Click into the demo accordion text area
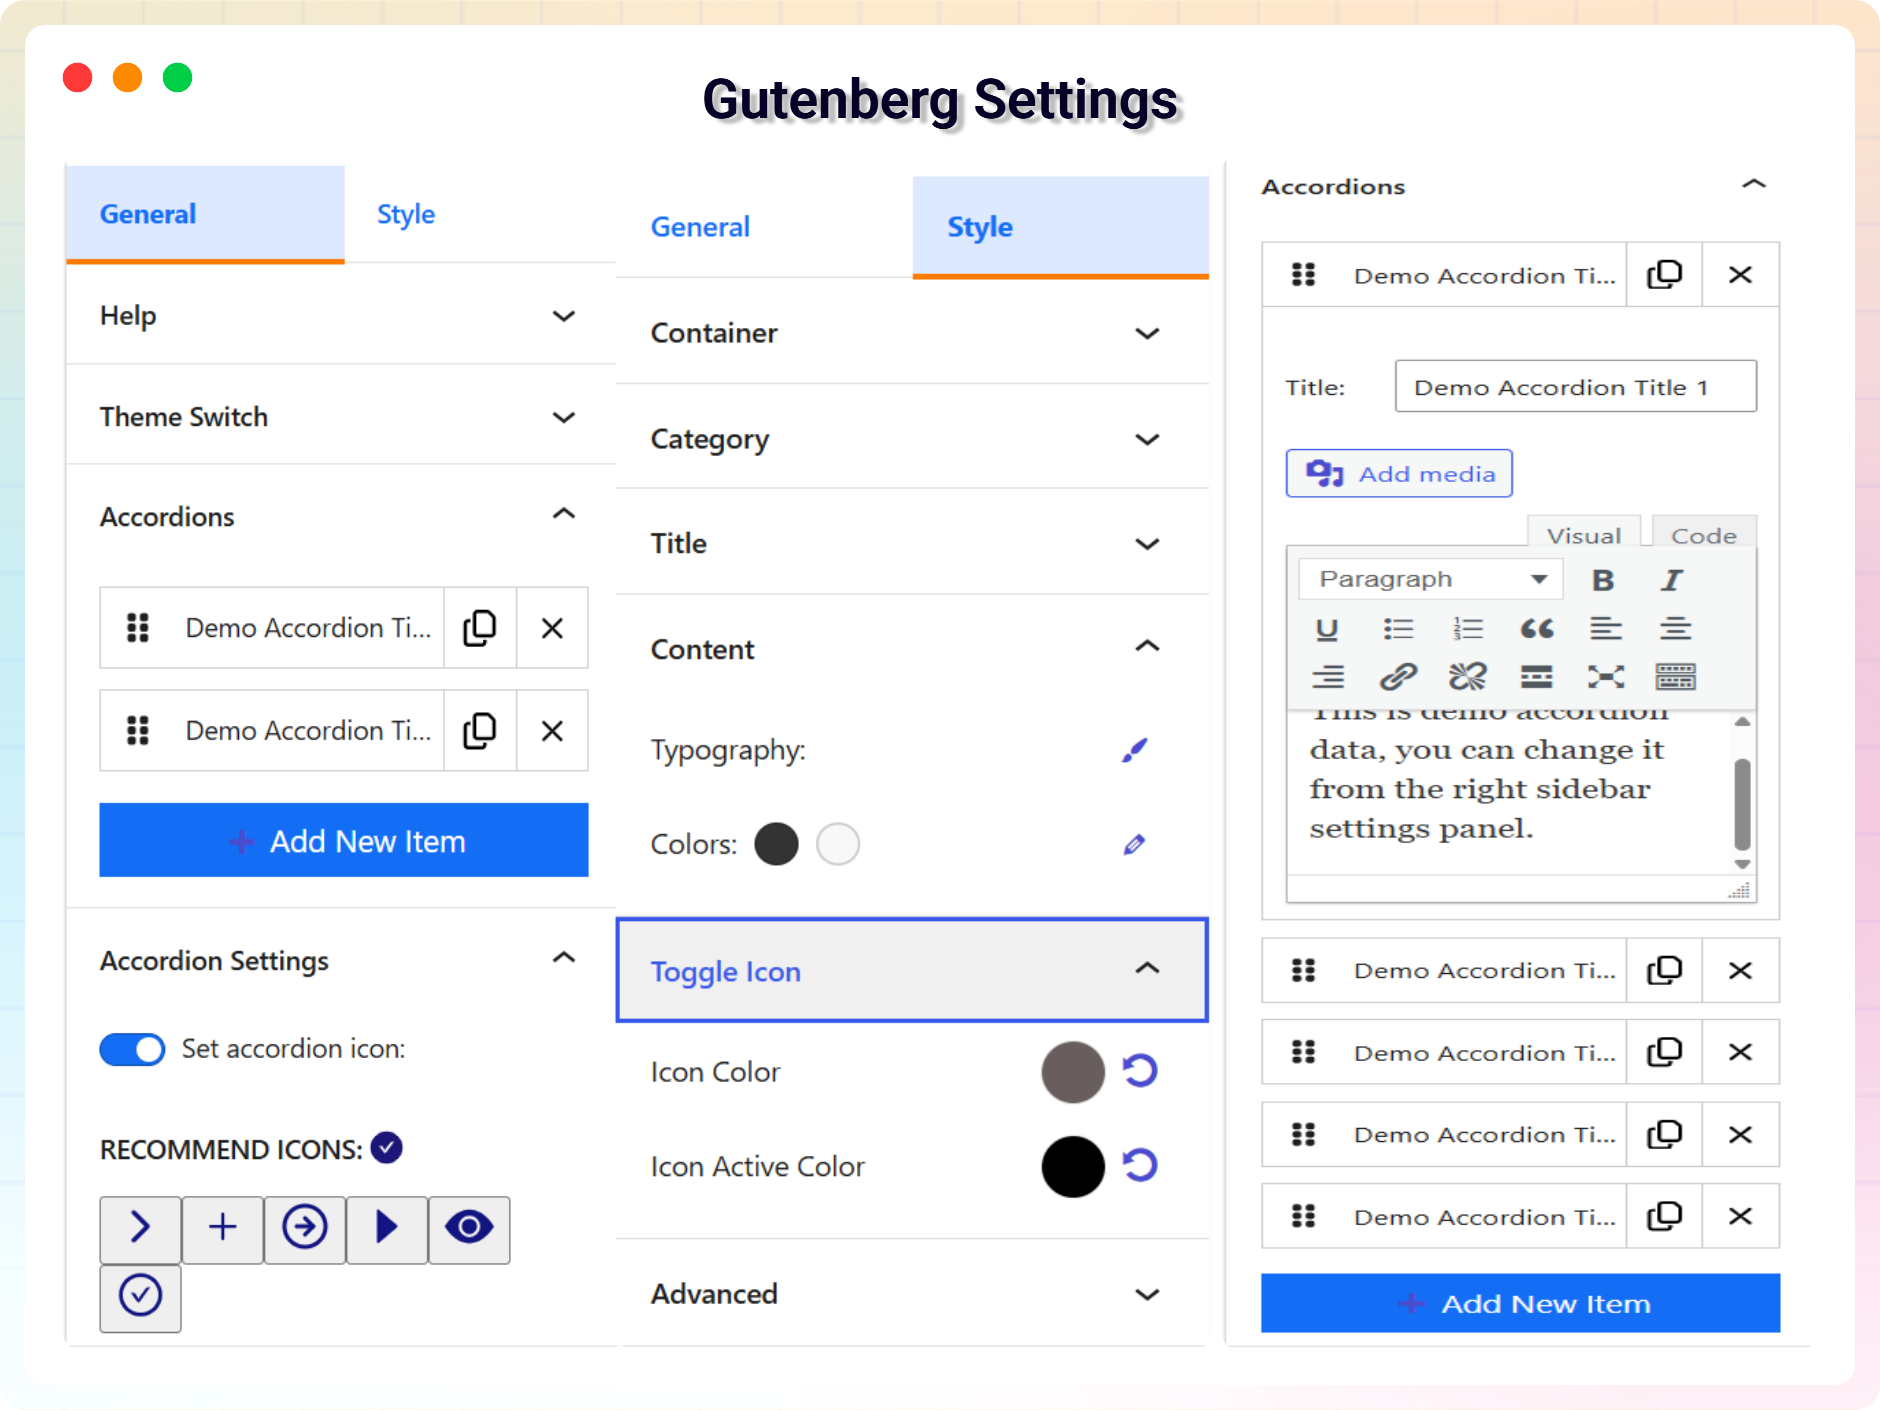The width and height of the screenshot is (1880, 1410). (x=1510, y=792)
